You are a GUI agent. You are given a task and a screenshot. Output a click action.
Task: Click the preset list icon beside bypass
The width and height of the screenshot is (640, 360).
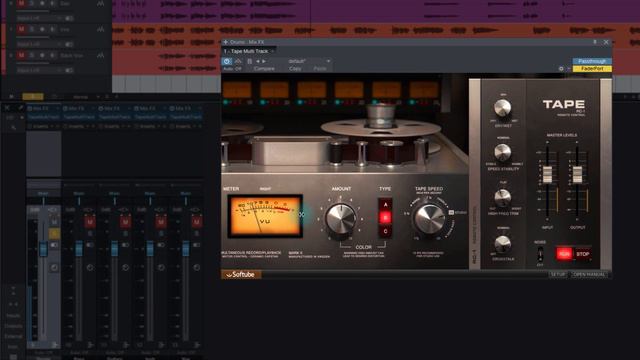[x=249, y=61]
